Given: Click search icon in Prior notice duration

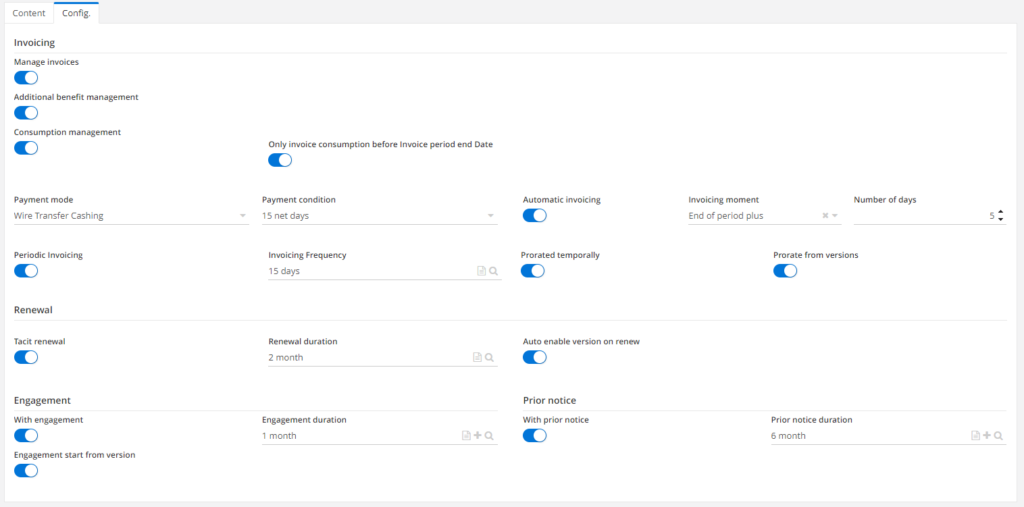Looking at the screenshot, I should click(998, 436).
